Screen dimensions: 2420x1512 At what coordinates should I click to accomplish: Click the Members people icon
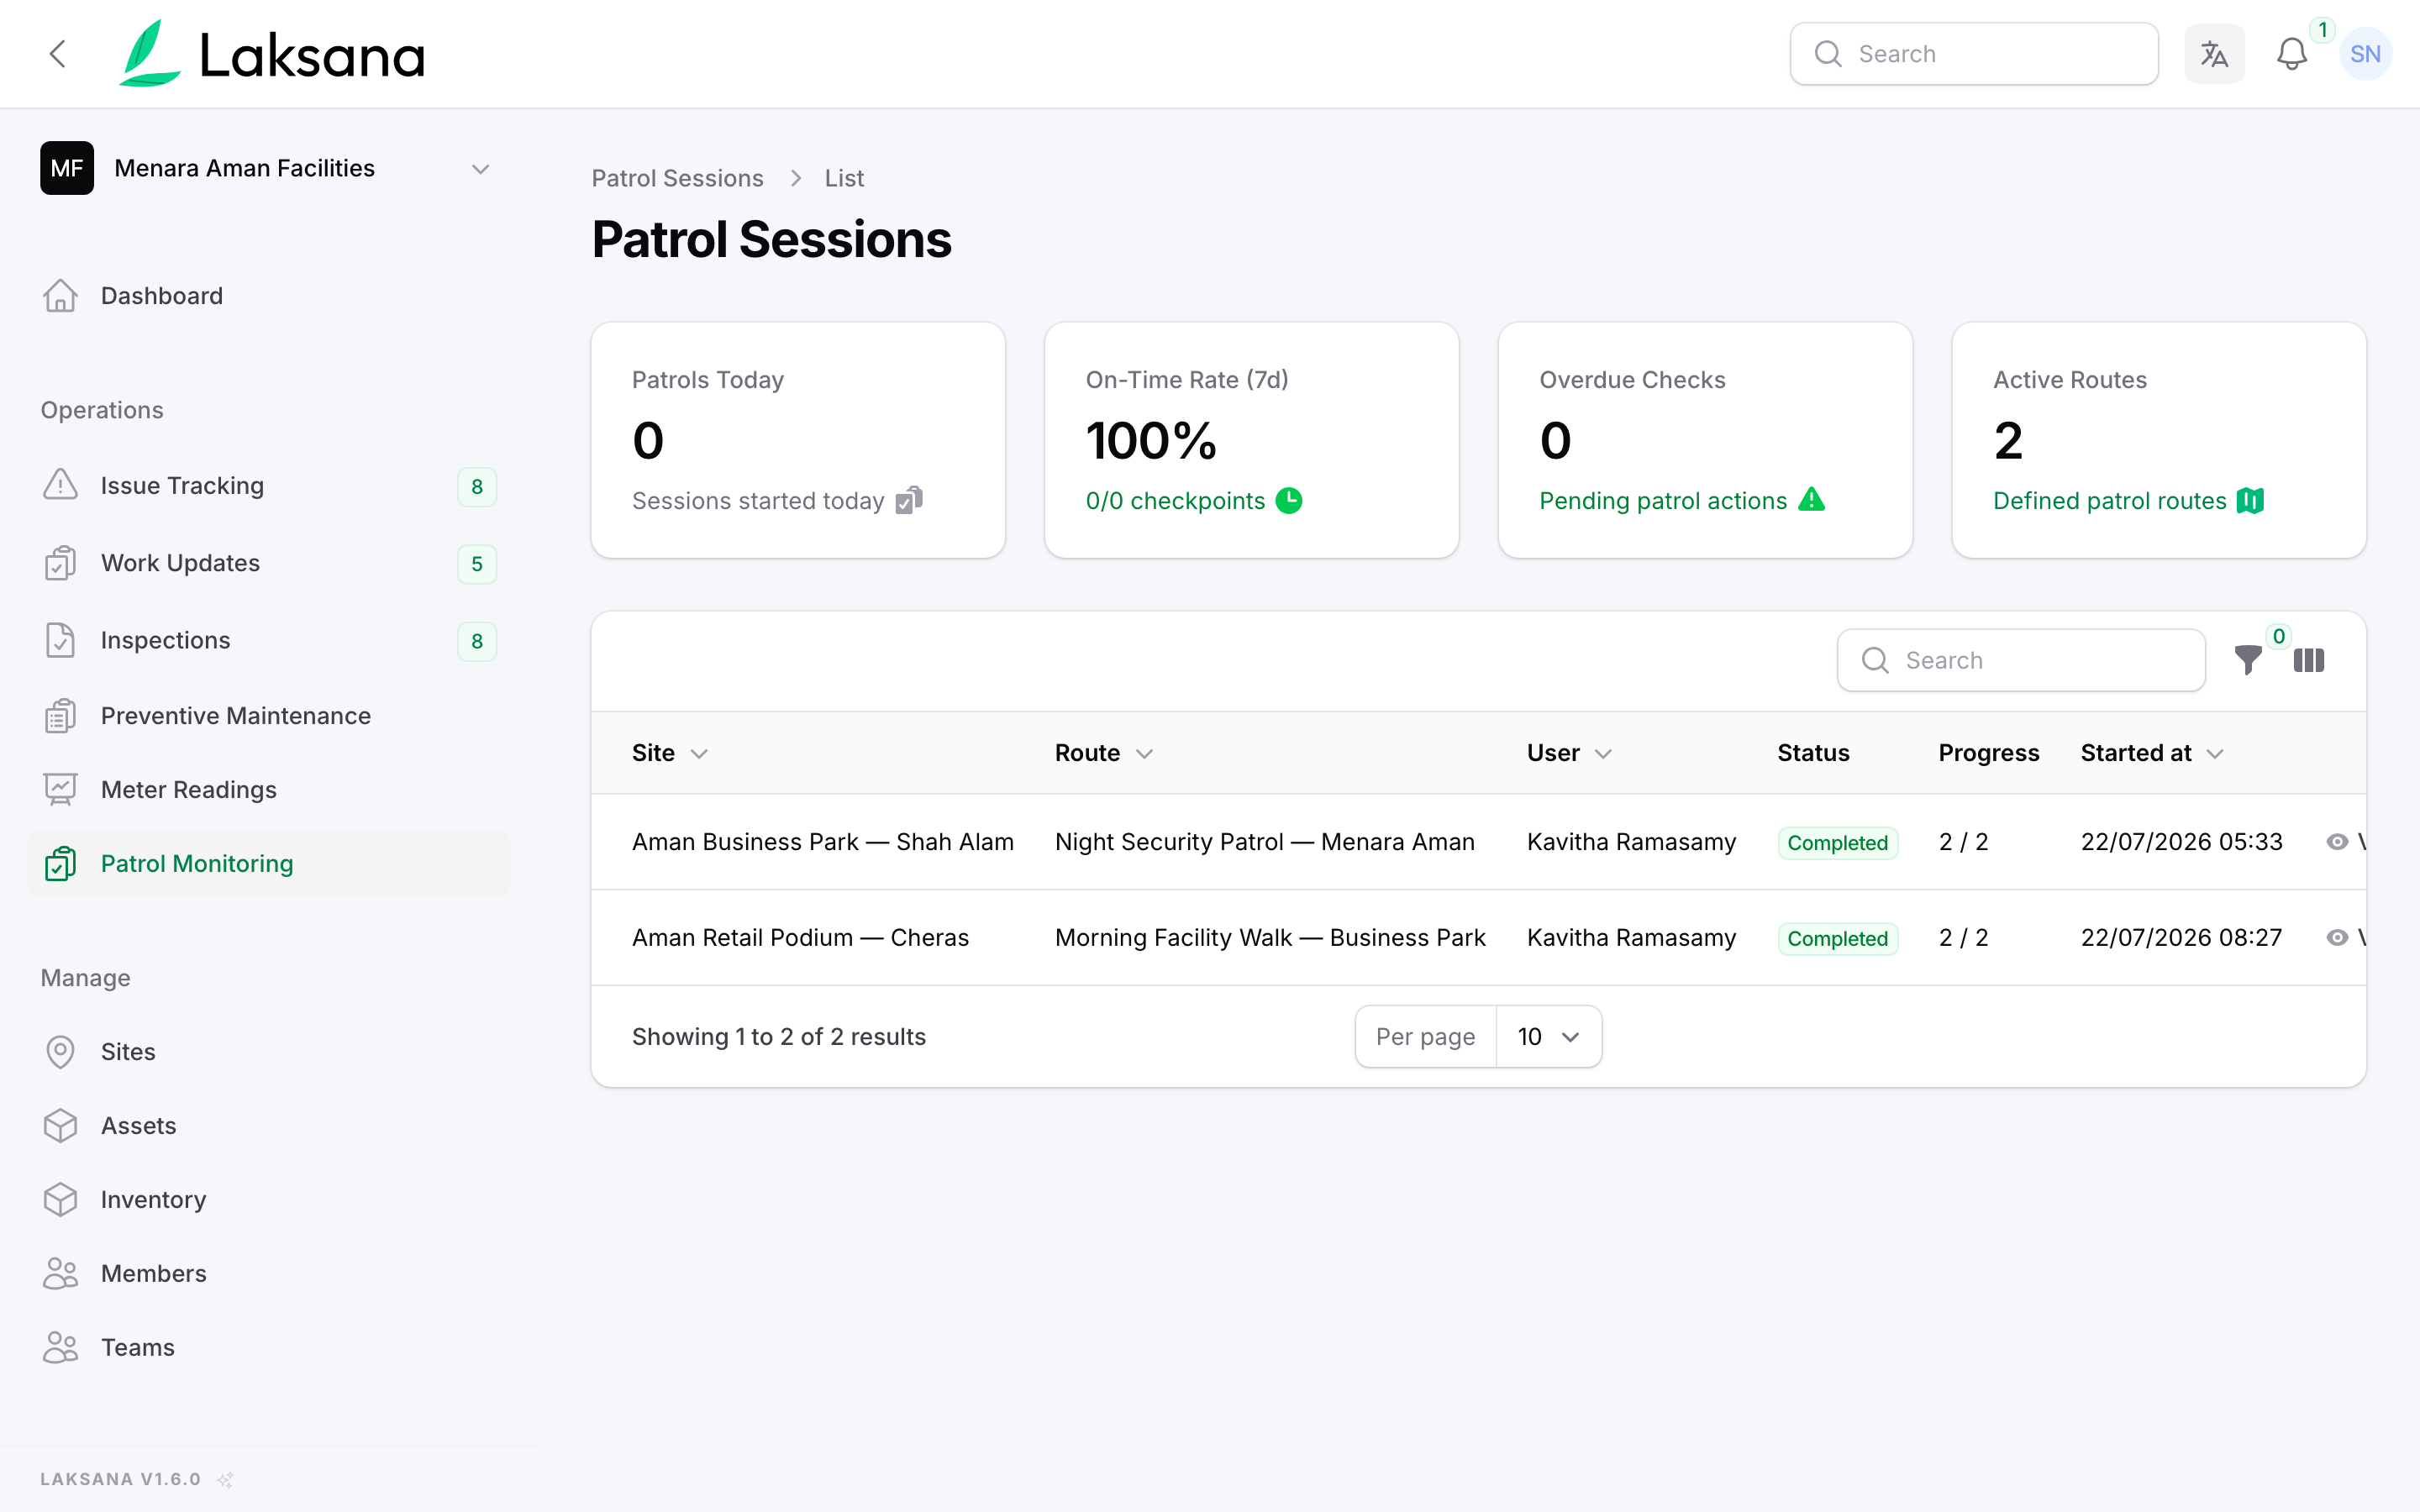point(60,1274)
